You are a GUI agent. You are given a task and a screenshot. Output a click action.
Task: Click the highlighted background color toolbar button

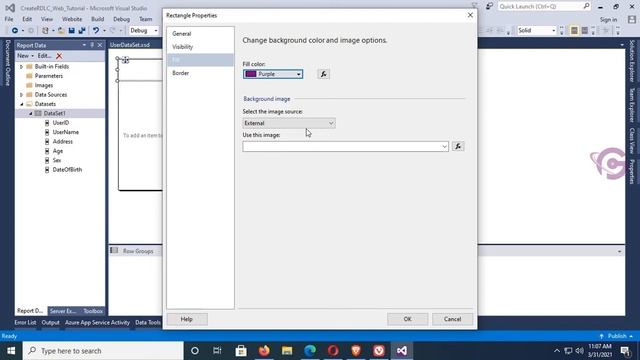click(x=574, y=31)
